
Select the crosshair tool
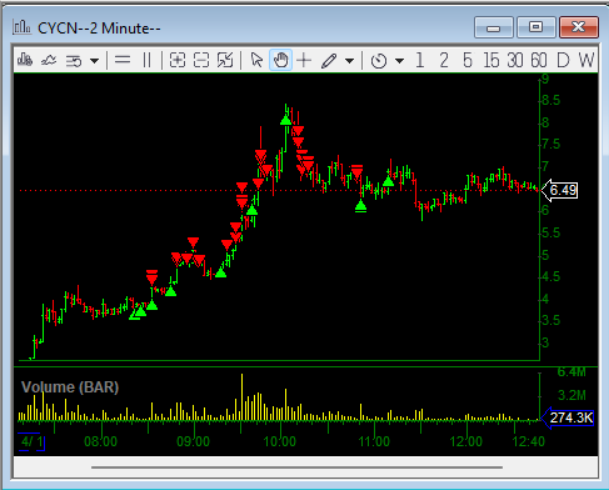click(x=304, y=60)
